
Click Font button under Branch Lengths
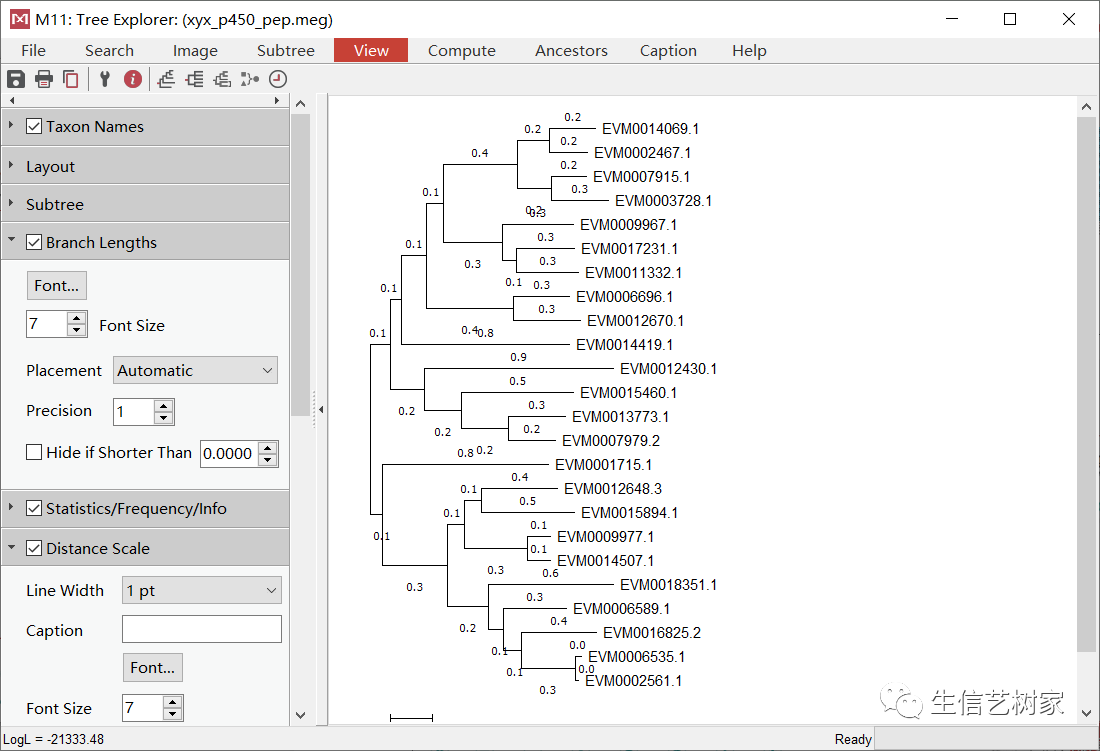click(x=57, y=285)
